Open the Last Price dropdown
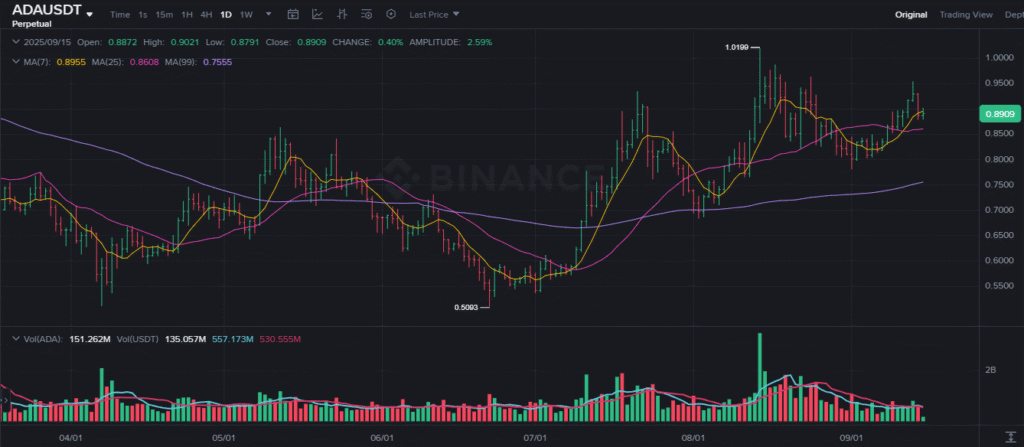Viewport: 1024px width, 447px height. pos(435,15)
